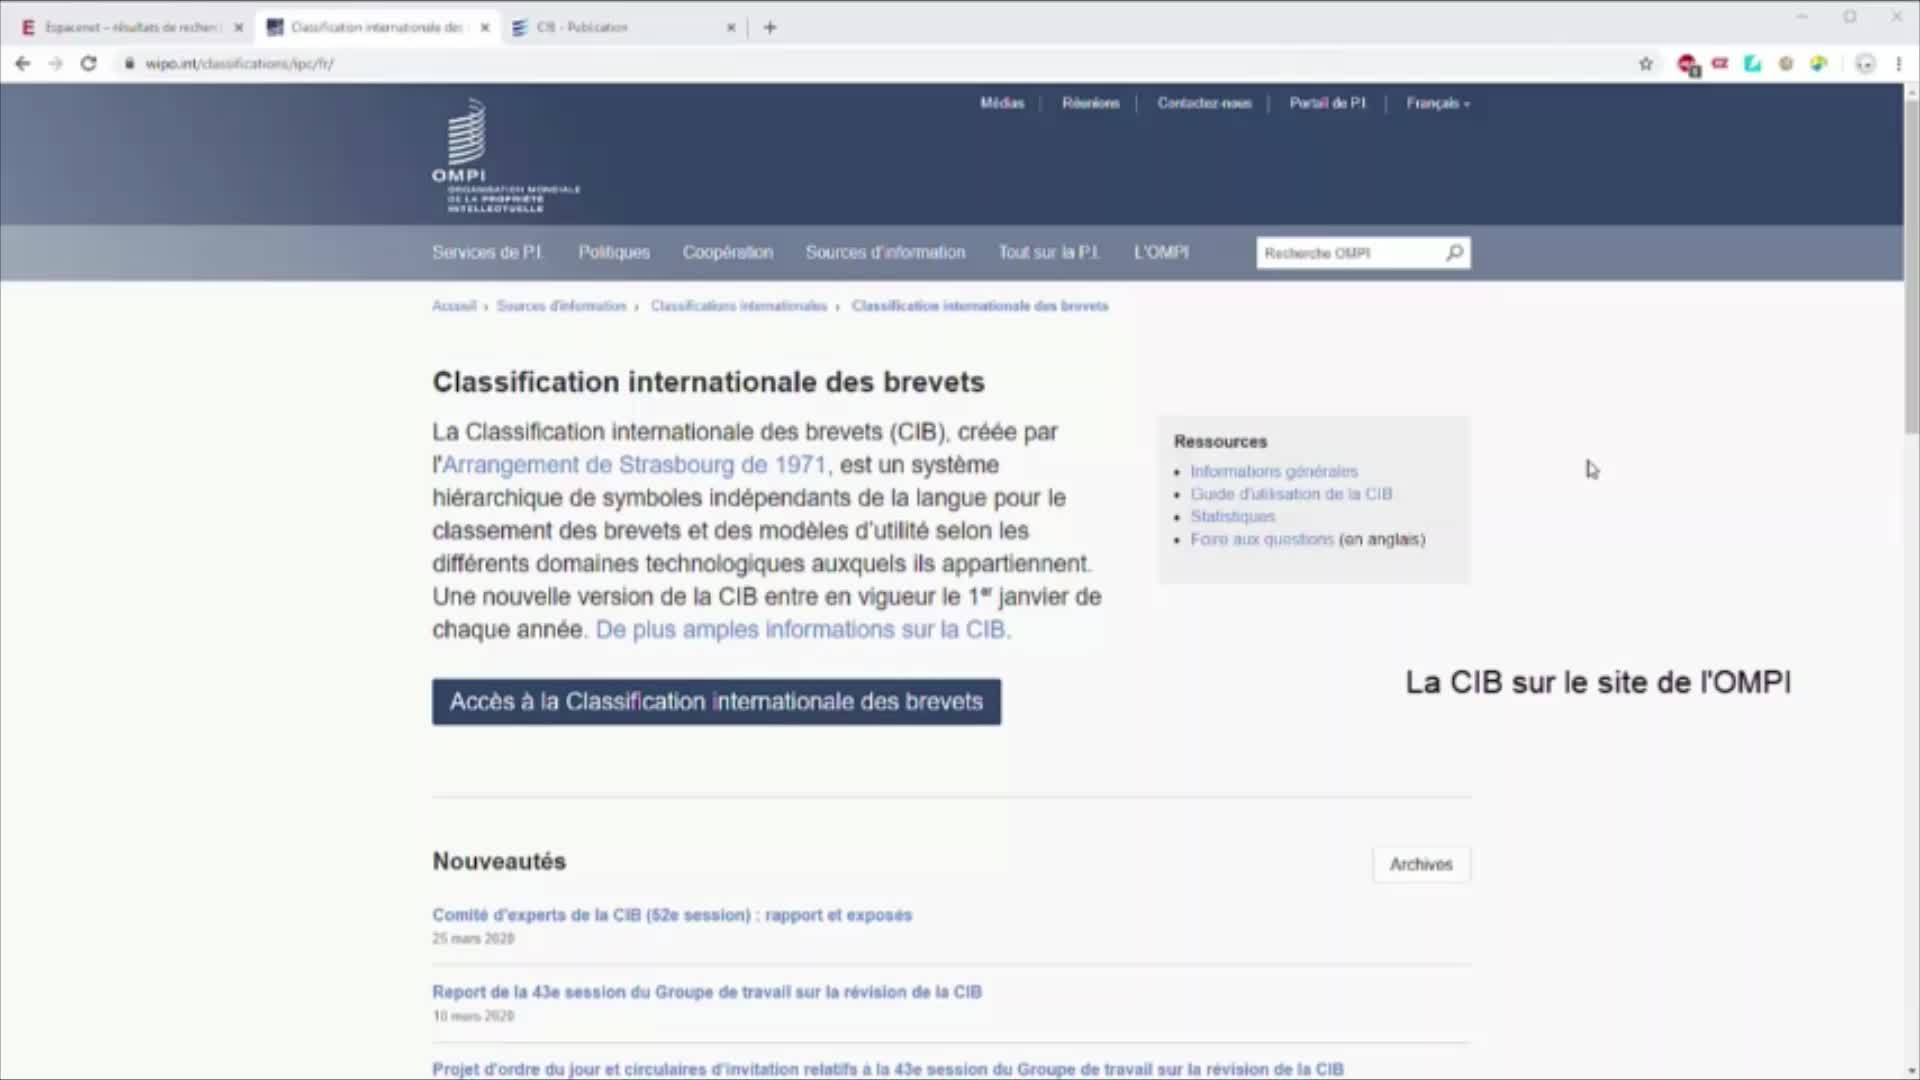Click the profile avatar icon in Chrome

(x=1865, y=64)
